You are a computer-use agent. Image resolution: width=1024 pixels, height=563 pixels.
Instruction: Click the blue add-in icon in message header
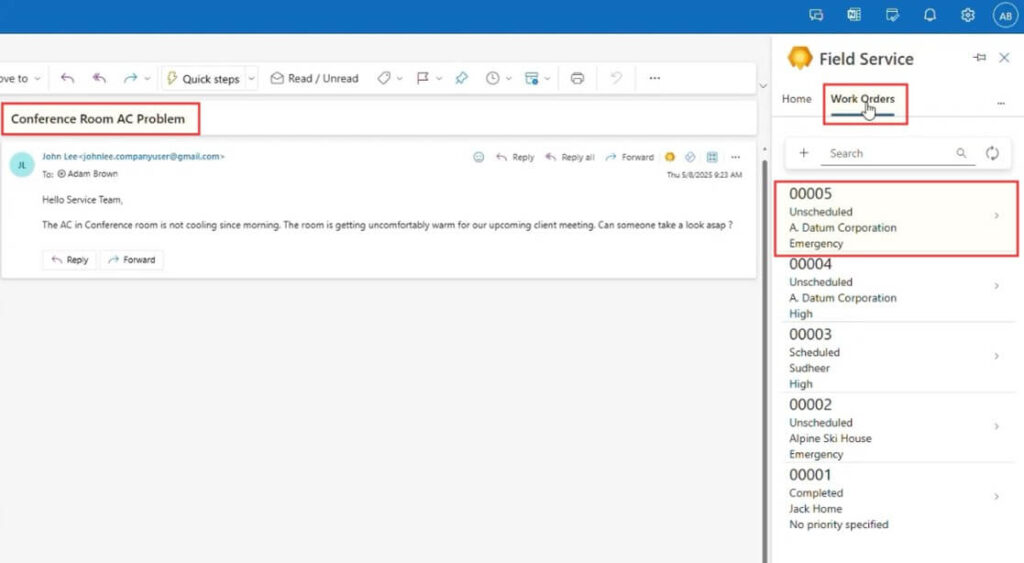[x=690, y=157]
